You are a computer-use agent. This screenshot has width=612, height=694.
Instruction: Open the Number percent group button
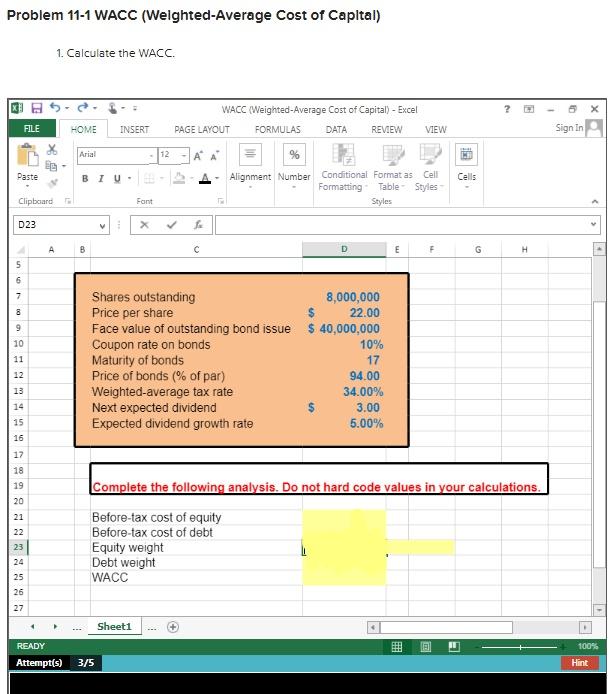click(294, 166)
